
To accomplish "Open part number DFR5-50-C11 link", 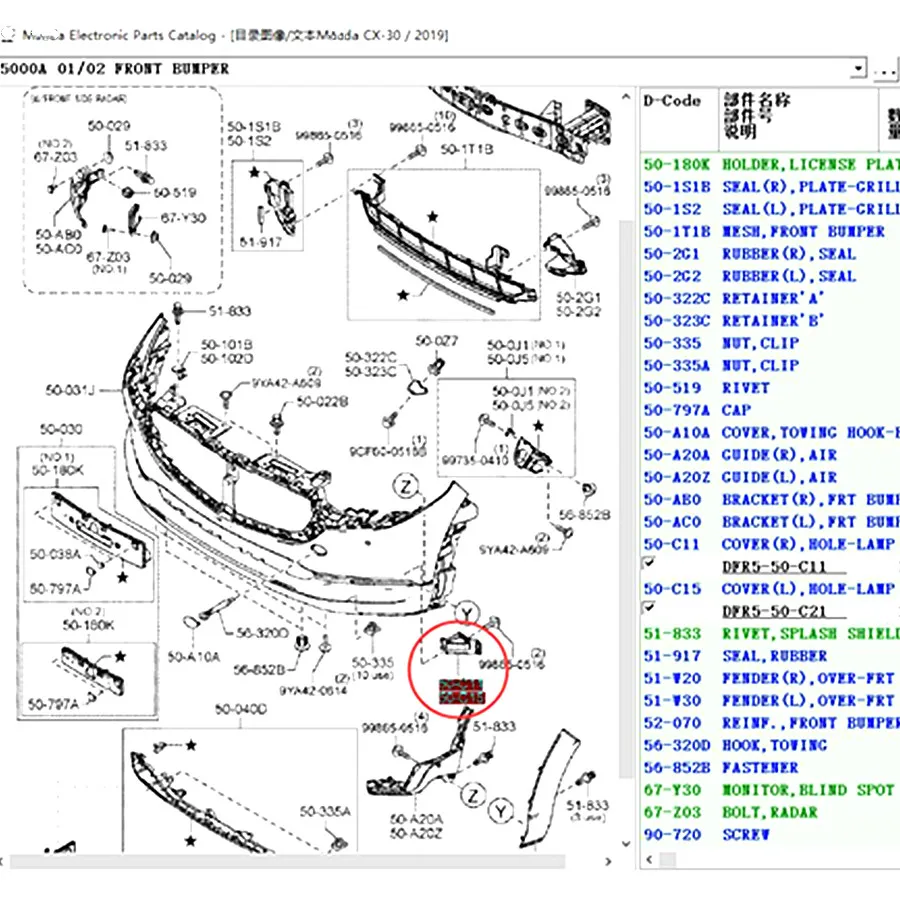I will (x=774, y=567).
